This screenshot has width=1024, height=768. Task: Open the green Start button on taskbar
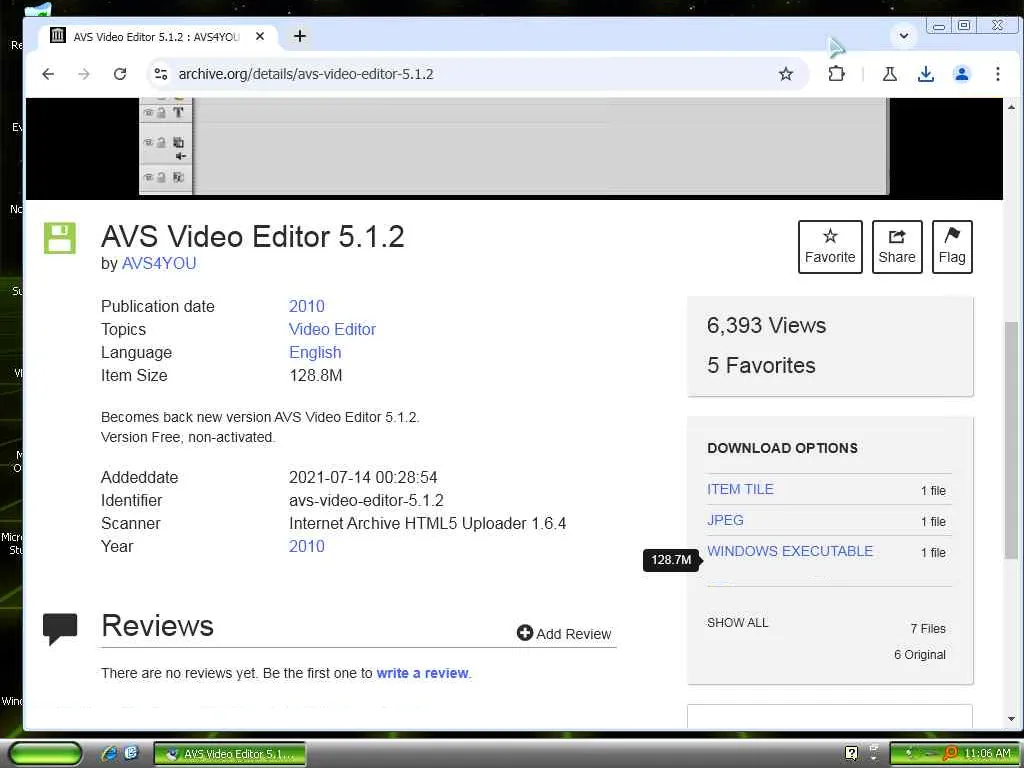tap(46, 754)
